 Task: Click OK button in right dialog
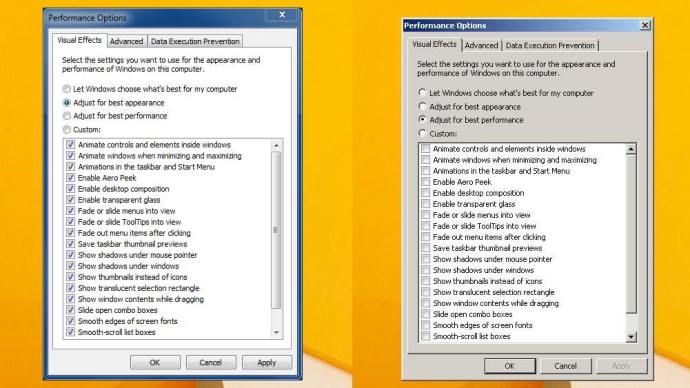(x=510, y=366)
